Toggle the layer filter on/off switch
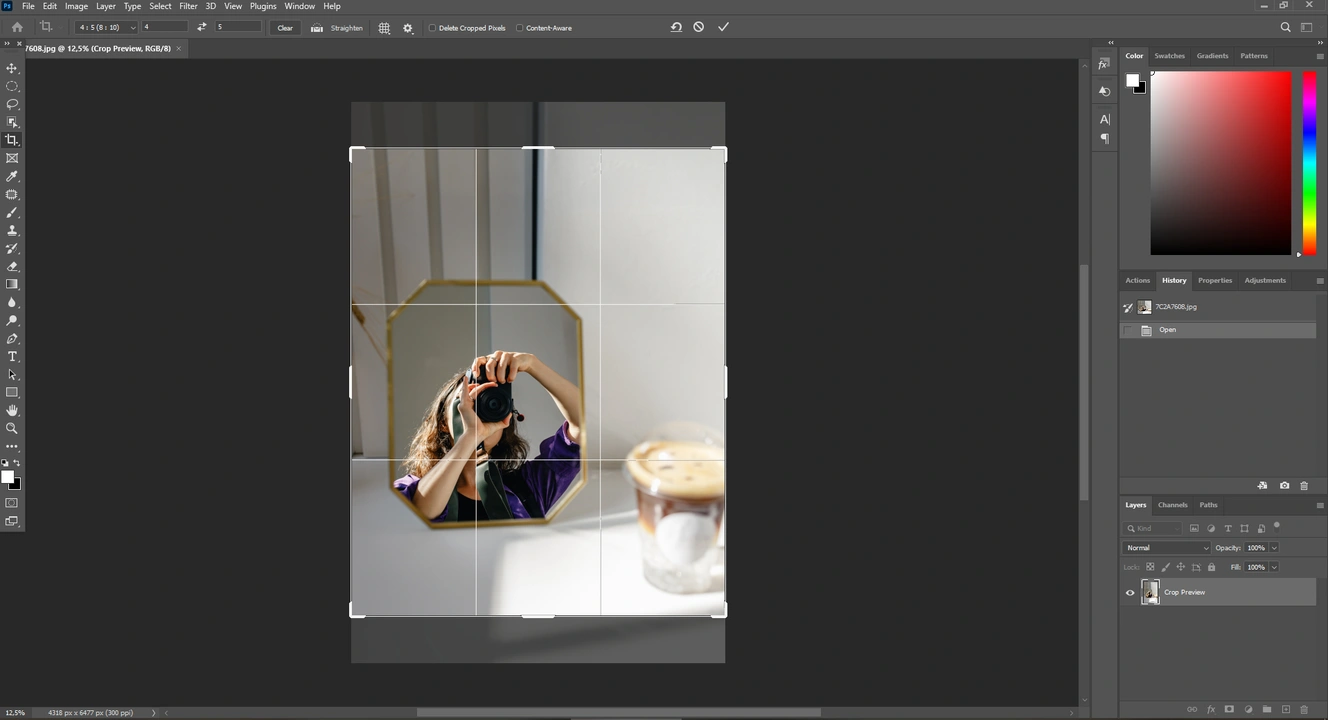 point(1277,526)
